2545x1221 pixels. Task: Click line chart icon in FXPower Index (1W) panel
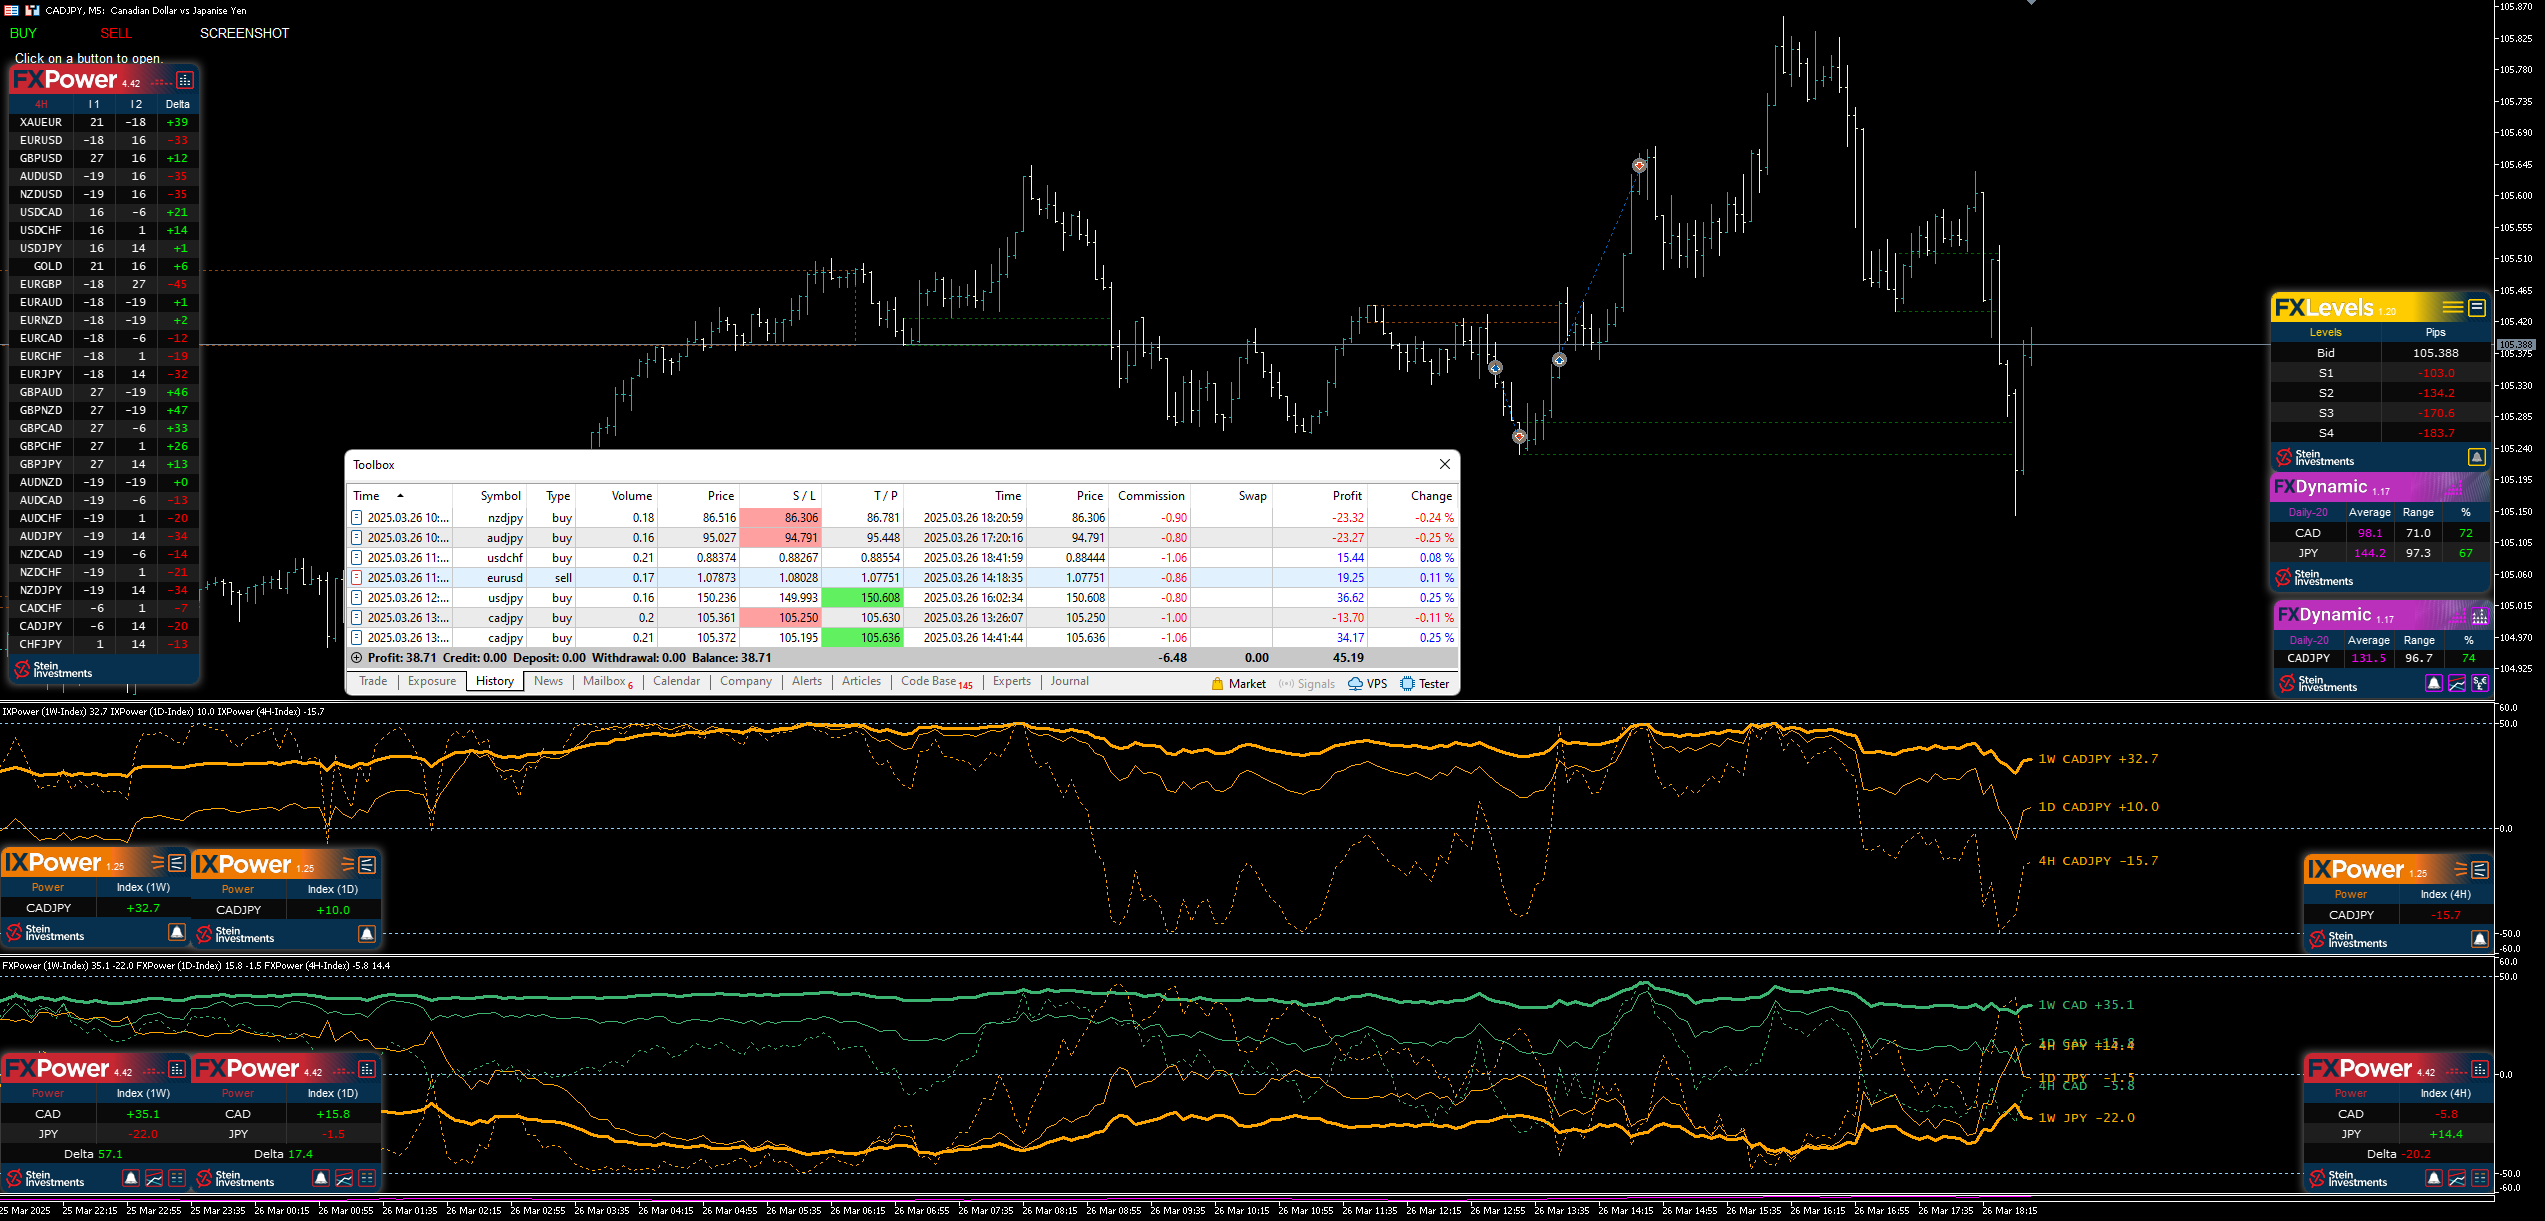point(154,1178)
